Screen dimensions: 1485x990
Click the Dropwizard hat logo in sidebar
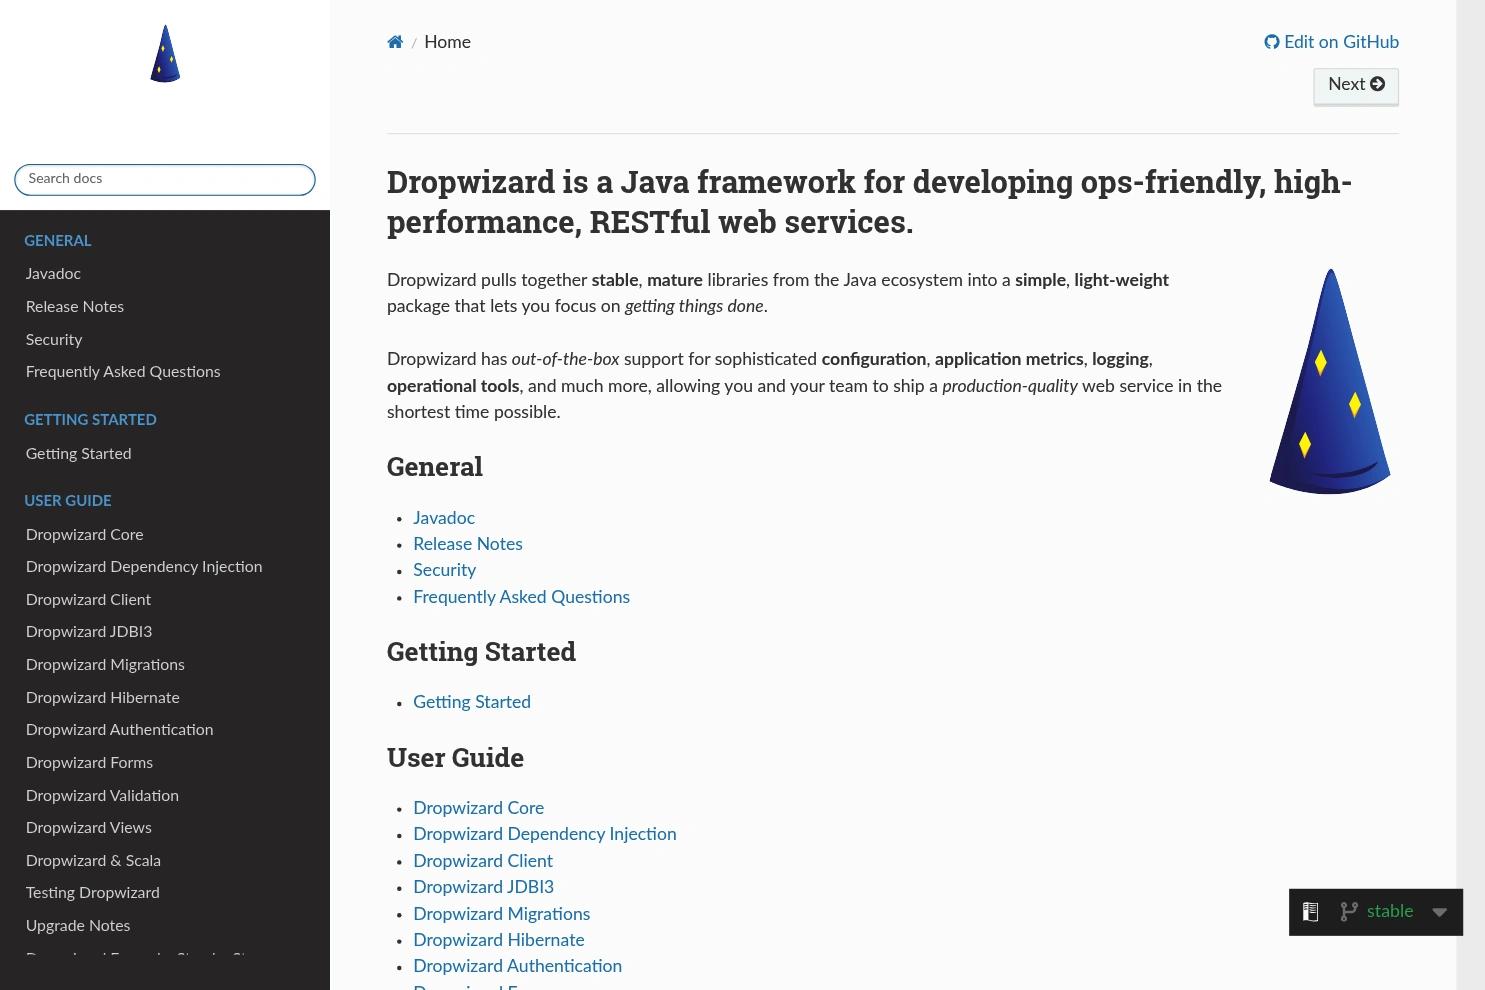tap(165, 54)
